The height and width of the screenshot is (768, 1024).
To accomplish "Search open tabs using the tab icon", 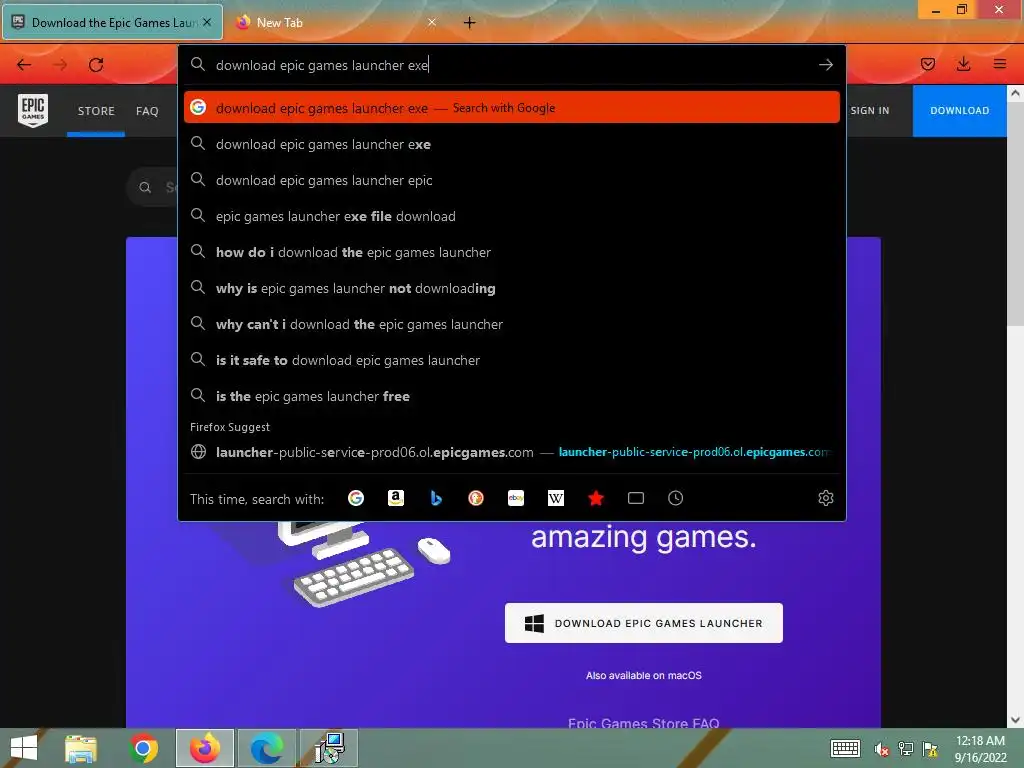I will point(635,498).
